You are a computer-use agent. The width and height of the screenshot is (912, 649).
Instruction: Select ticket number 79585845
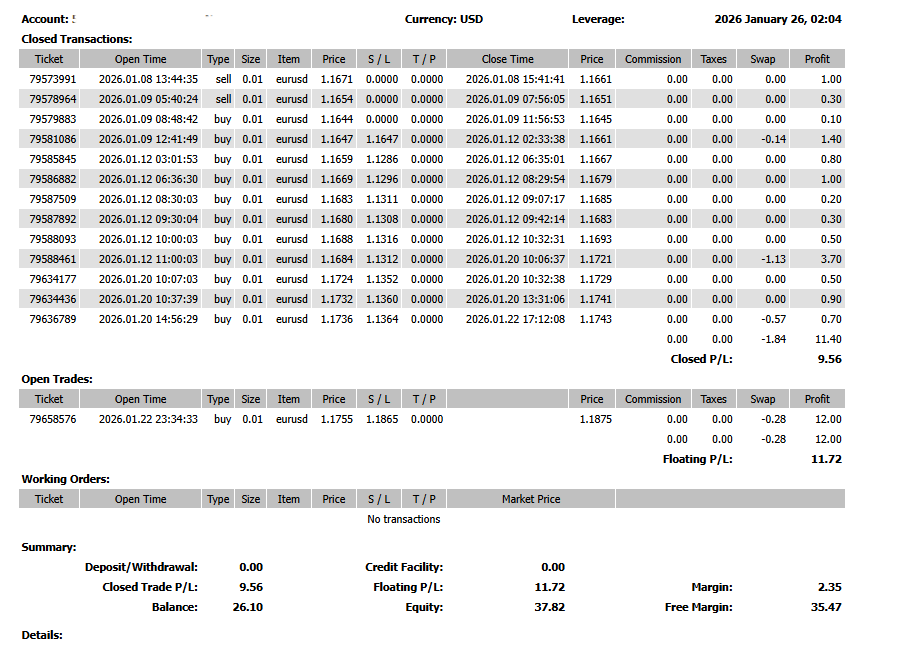coord(53,159)
